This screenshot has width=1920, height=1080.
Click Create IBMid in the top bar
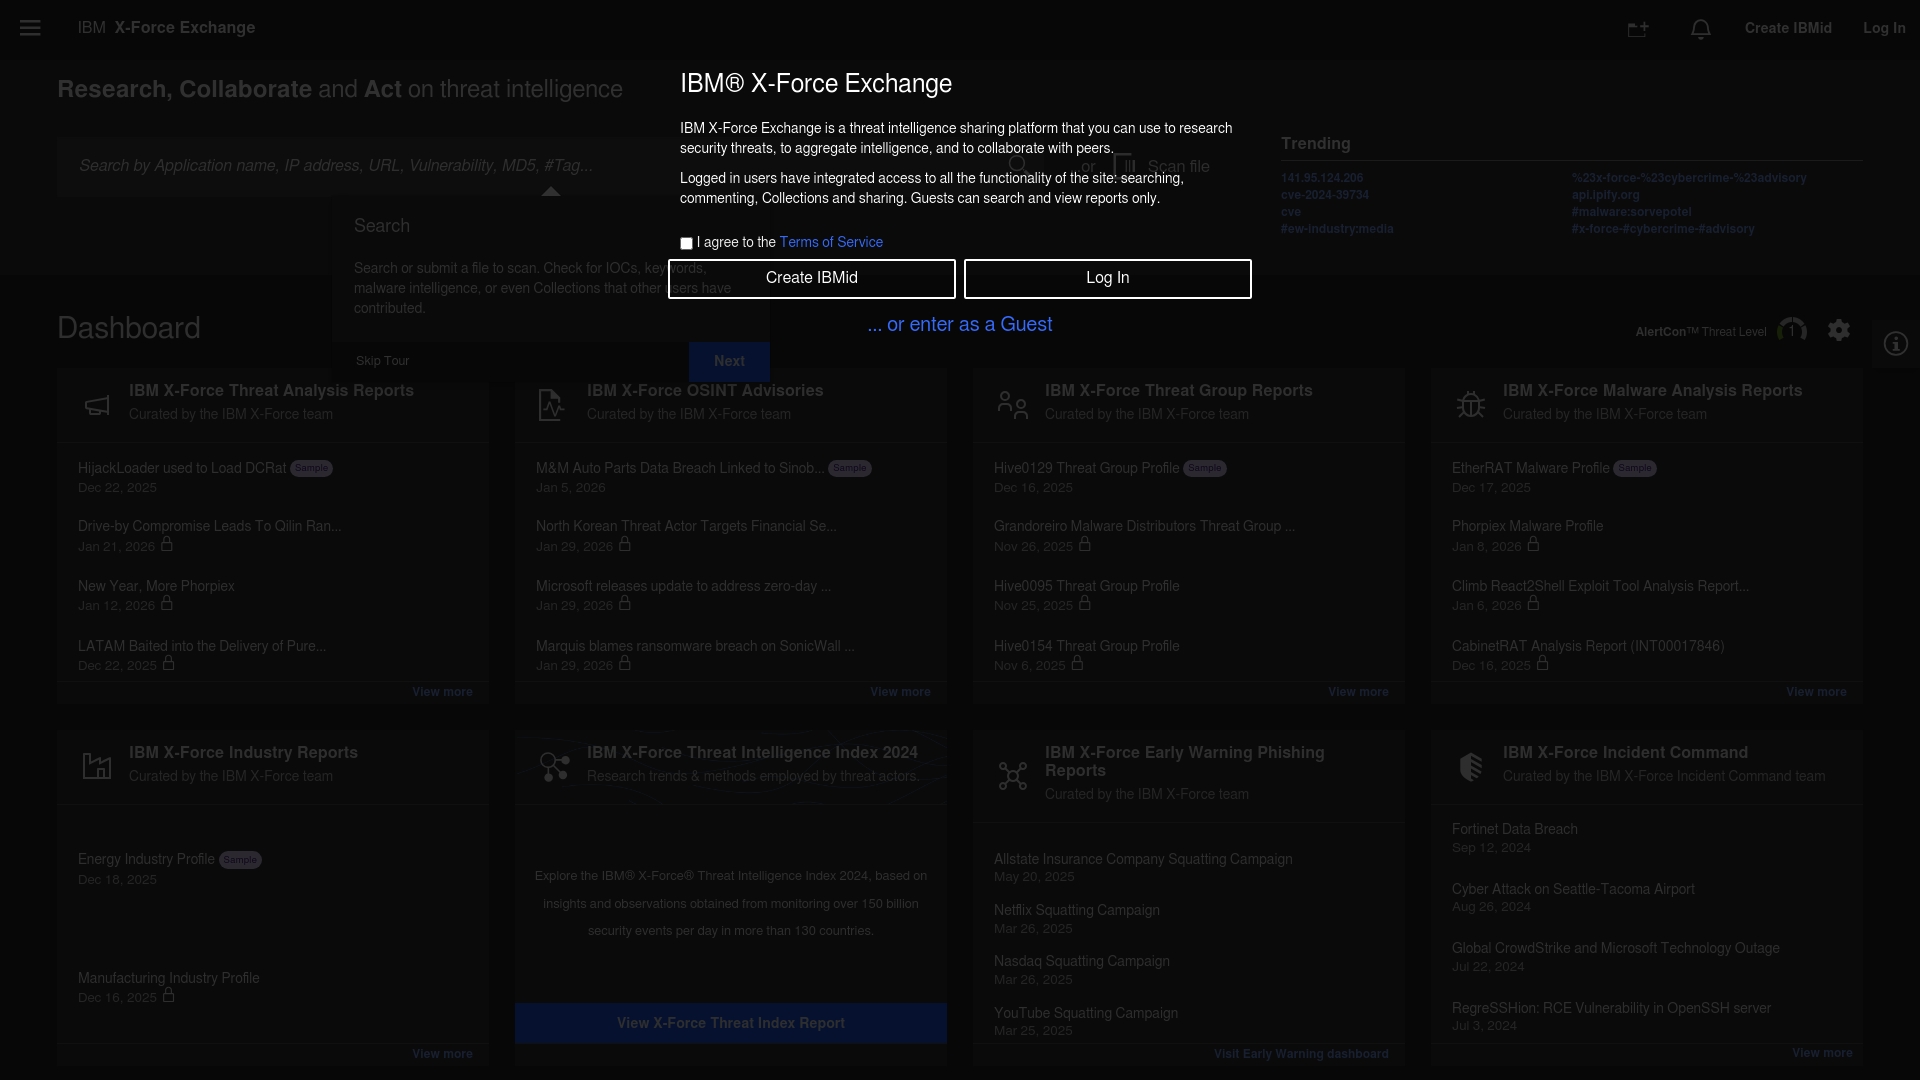(x=1788, y=28)
